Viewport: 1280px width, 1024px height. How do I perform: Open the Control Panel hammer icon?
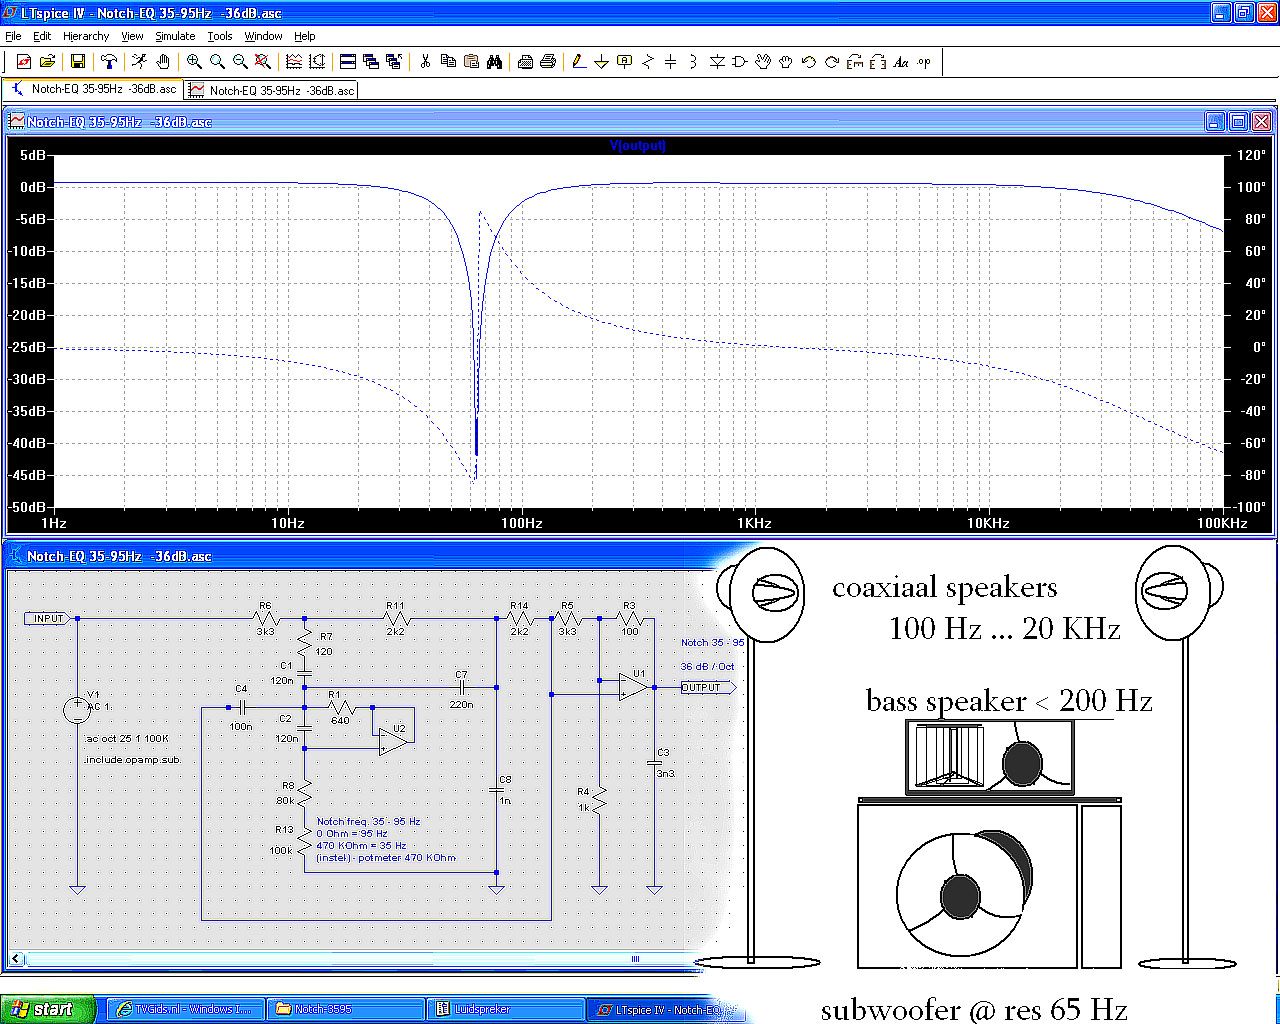pos(109,62)
